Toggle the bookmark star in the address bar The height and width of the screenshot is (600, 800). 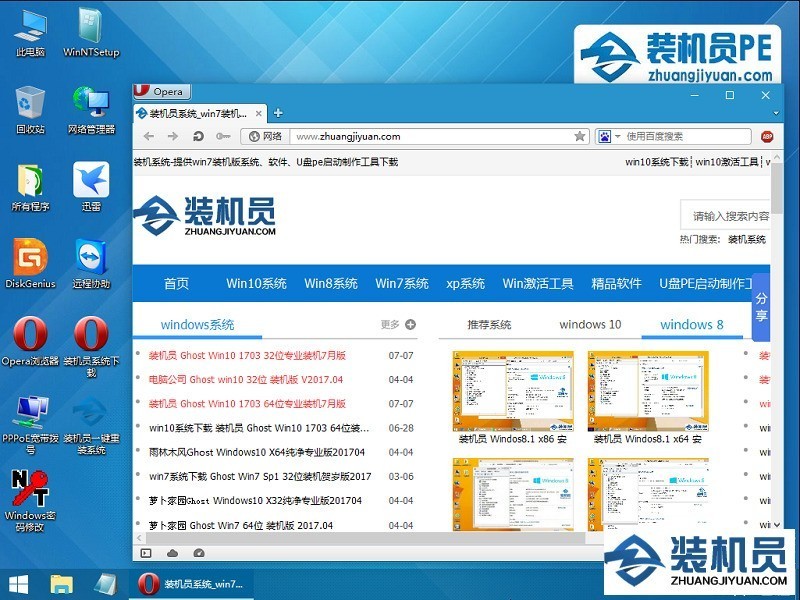[x=579, y=134]
